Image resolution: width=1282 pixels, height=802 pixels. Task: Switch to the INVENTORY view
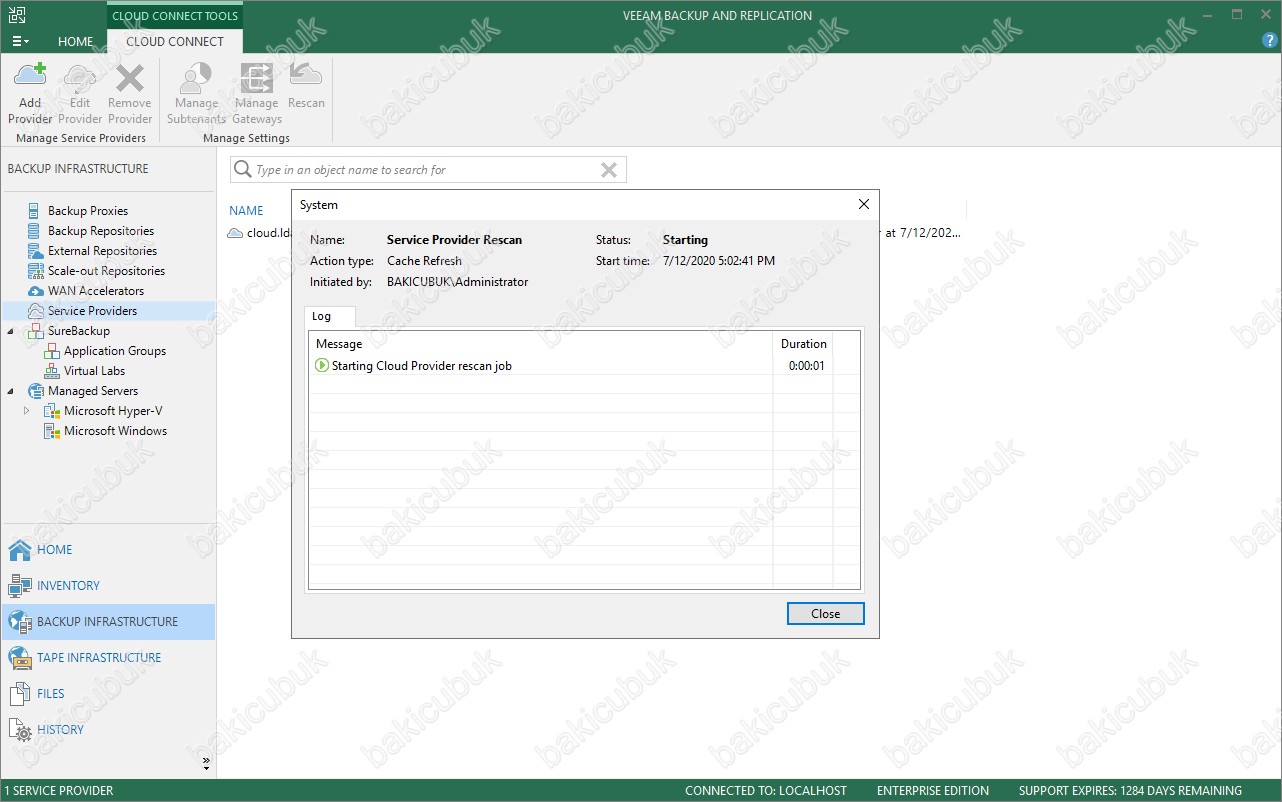point(108,586)
